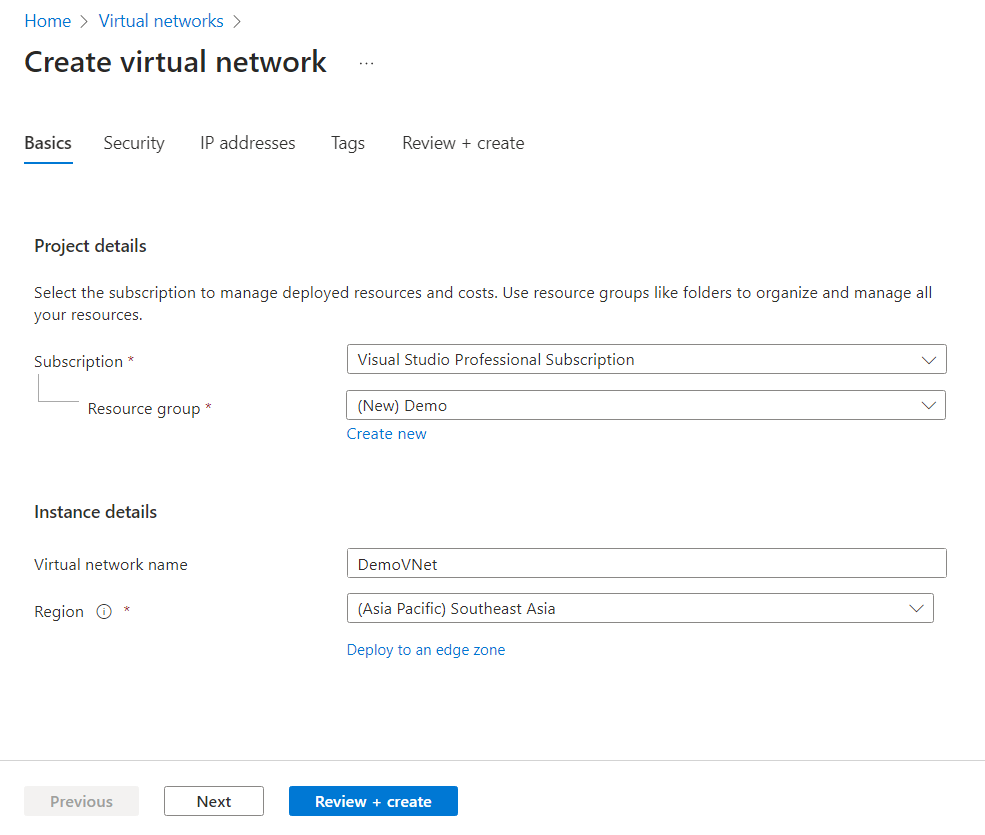
Task: Open the IP addresses tab
Action: click(x=247, y=143)
